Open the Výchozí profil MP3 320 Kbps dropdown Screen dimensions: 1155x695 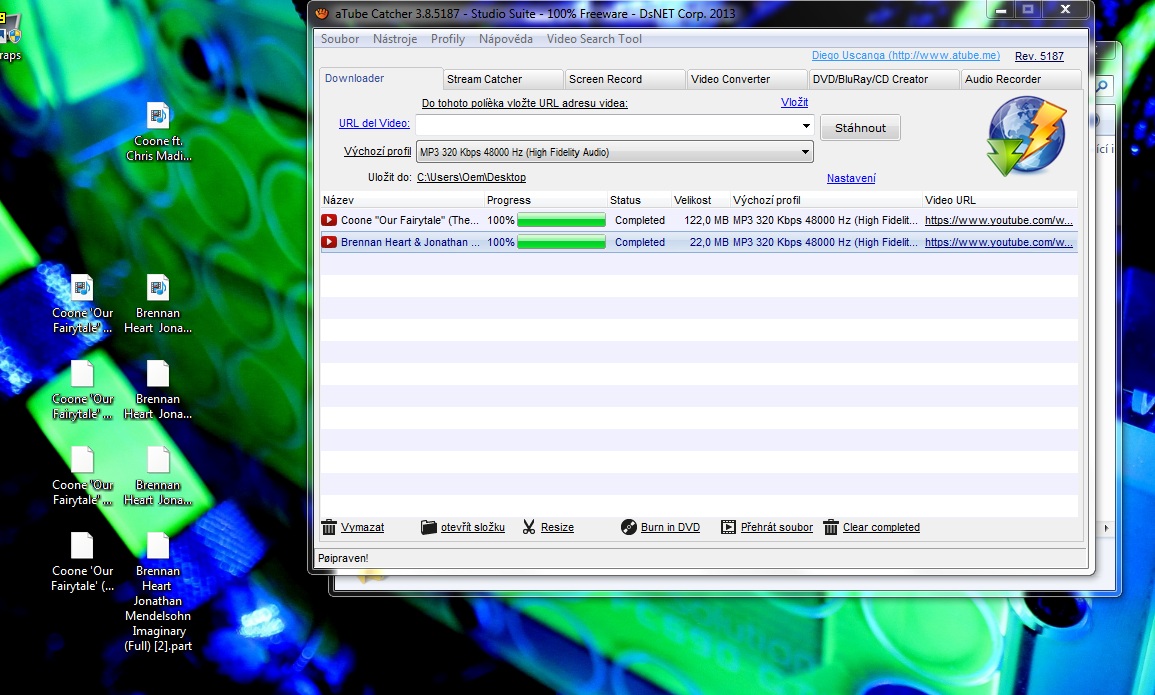614,152
